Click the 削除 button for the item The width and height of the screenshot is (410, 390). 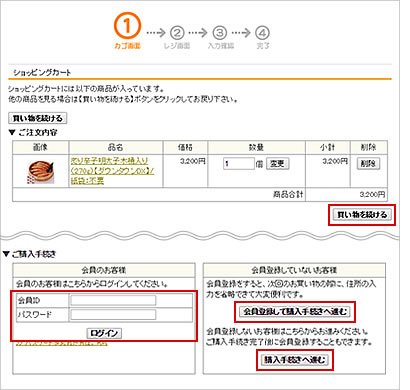368,163
